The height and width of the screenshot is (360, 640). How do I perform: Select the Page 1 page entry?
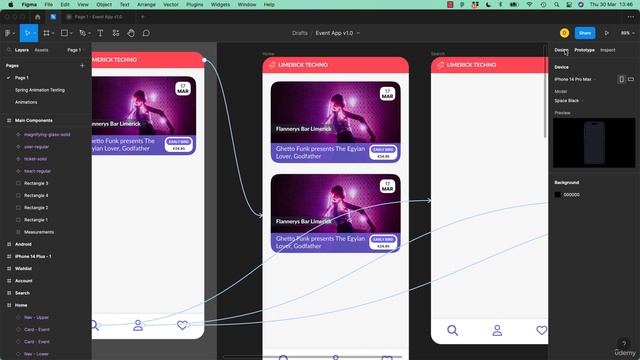coord(22,78)
